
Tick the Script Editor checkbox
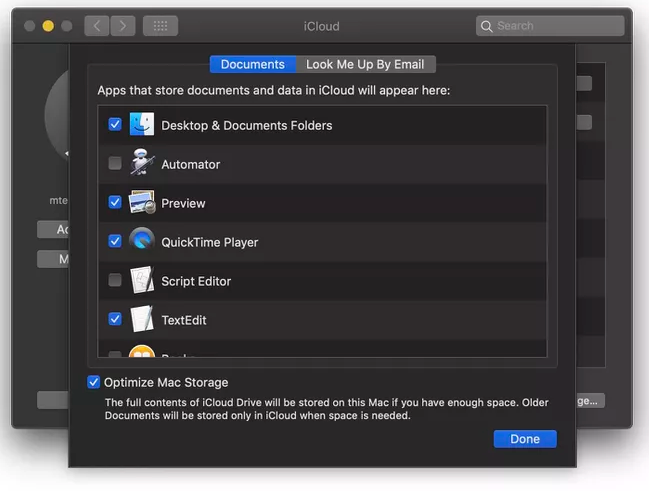[115, 280]
